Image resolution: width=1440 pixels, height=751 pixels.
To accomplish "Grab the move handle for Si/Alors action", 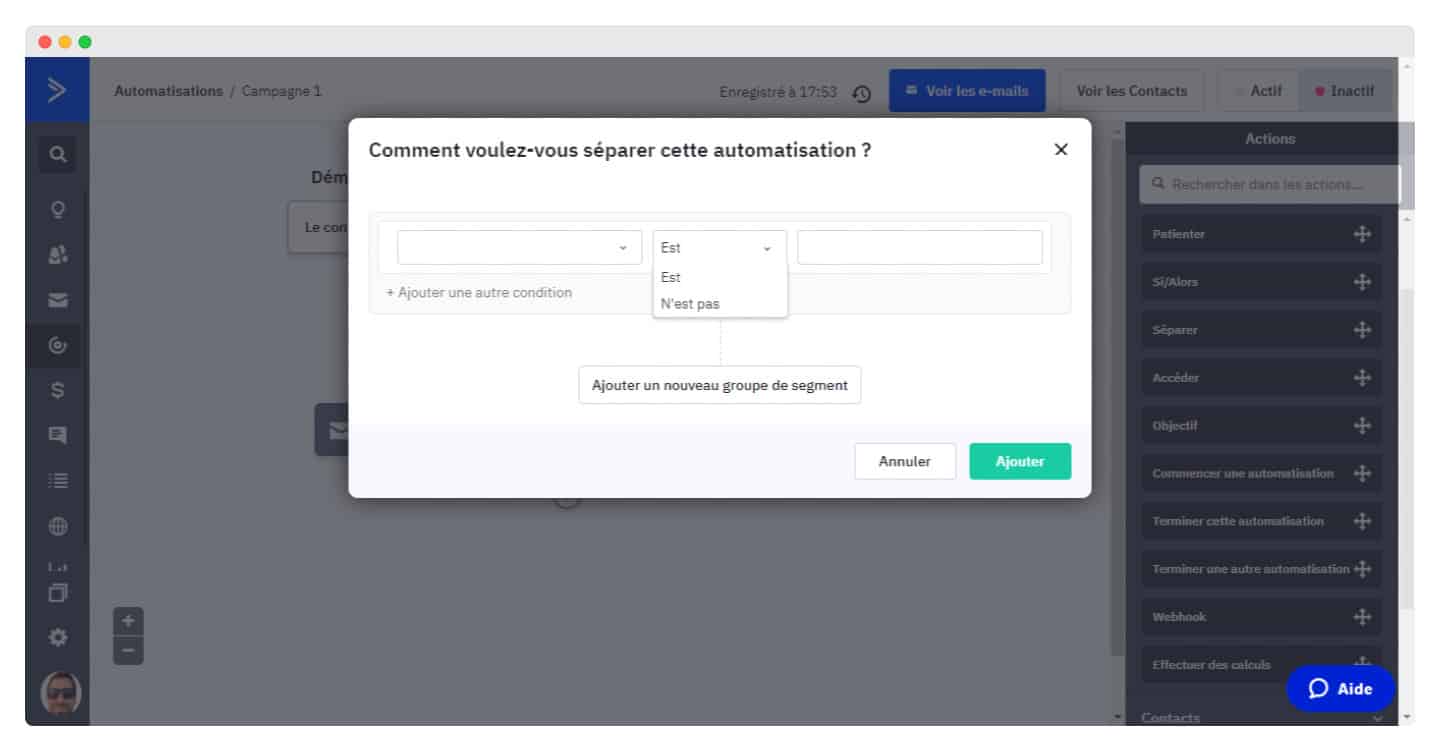I will click(1362, 282).
